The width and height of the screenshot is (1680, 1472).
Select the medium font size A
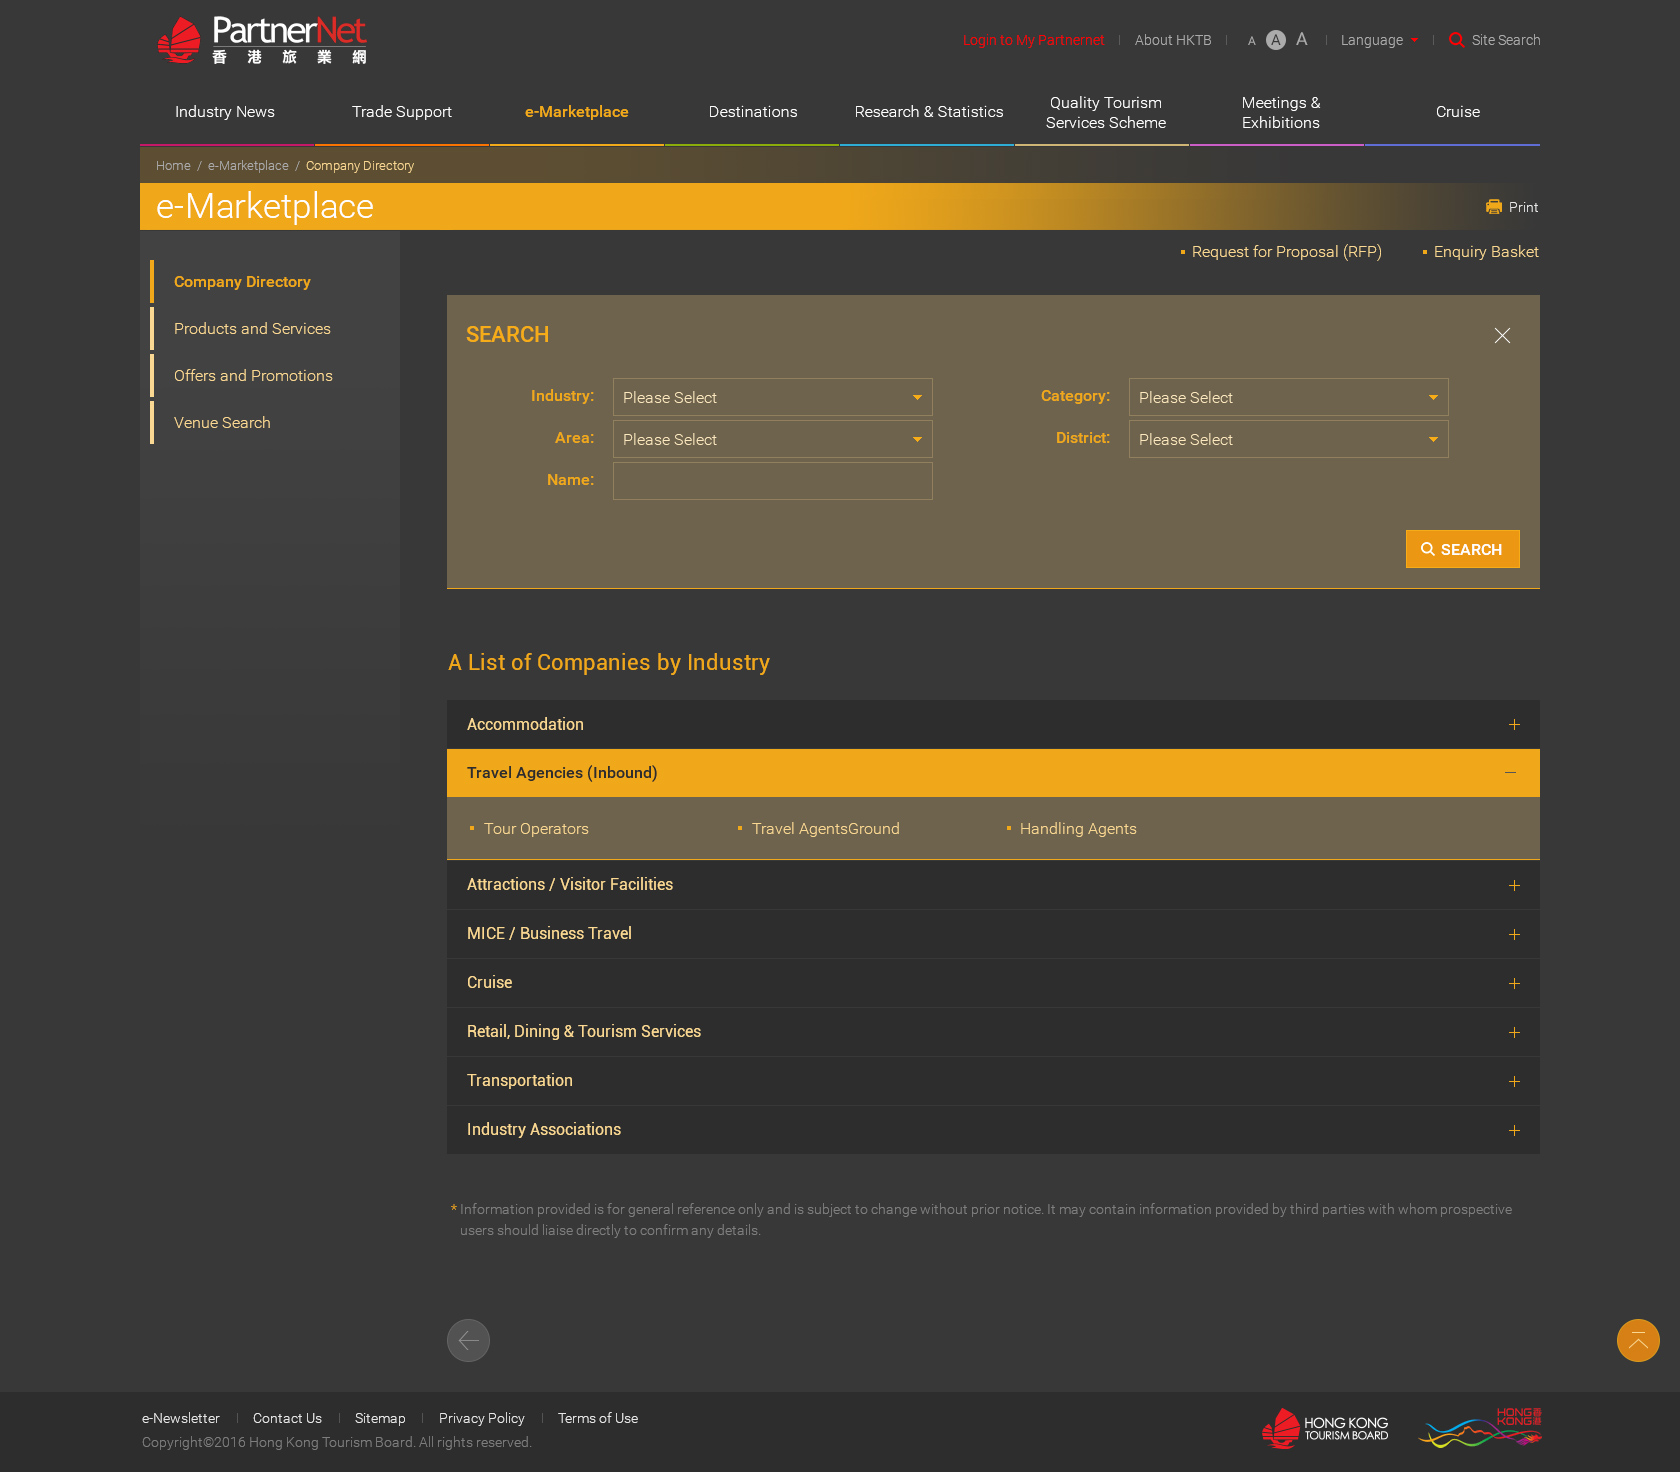[1276, 40]
